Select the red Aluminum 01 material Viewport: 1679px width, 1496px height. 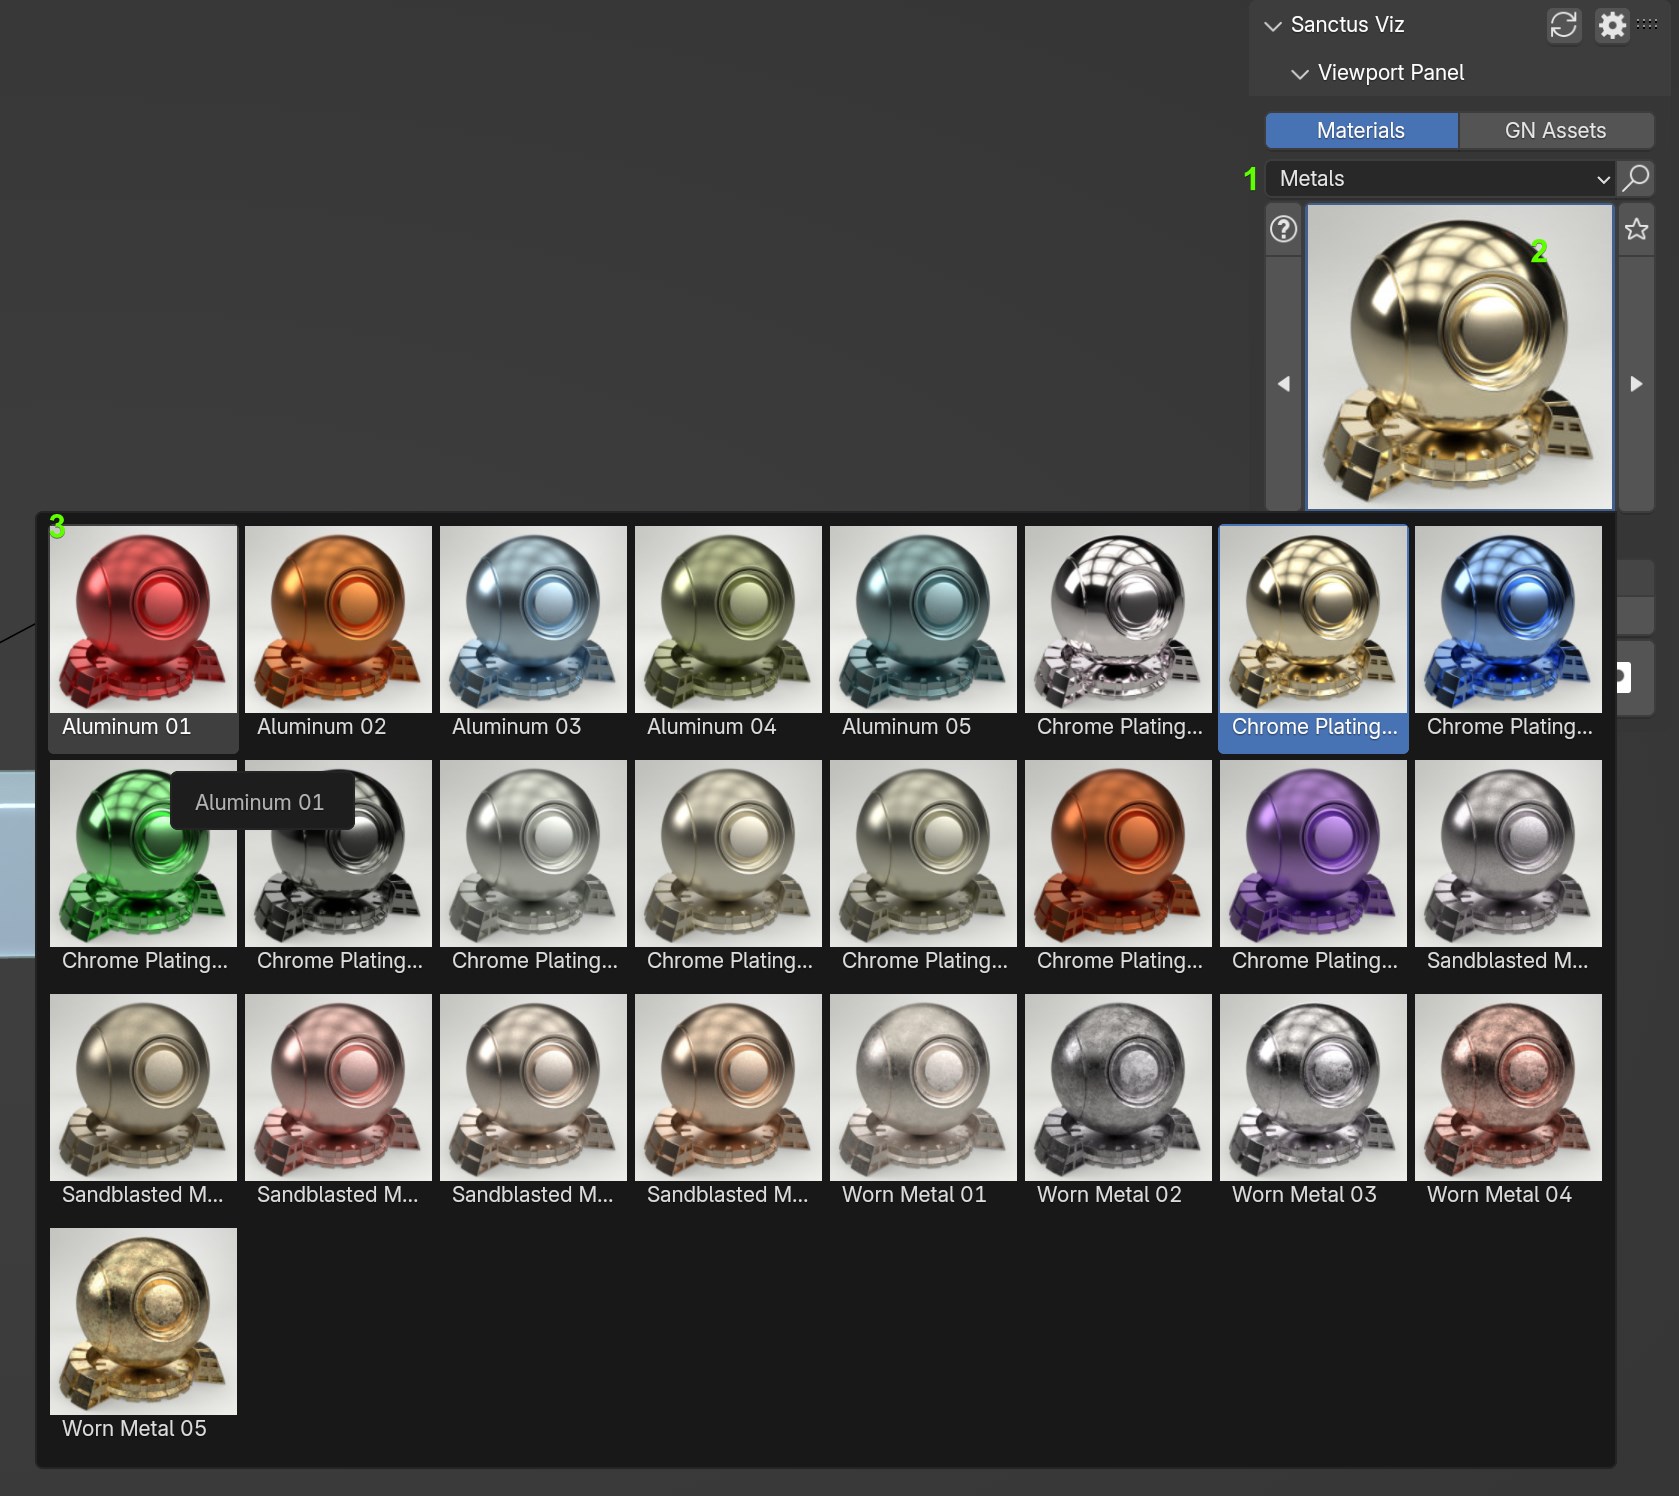pos(143,620)
